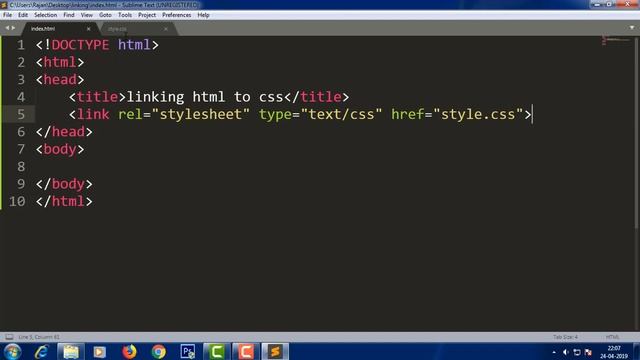
Task: Open the HTML syntax selector in status bar
Action: coord(612,337)
